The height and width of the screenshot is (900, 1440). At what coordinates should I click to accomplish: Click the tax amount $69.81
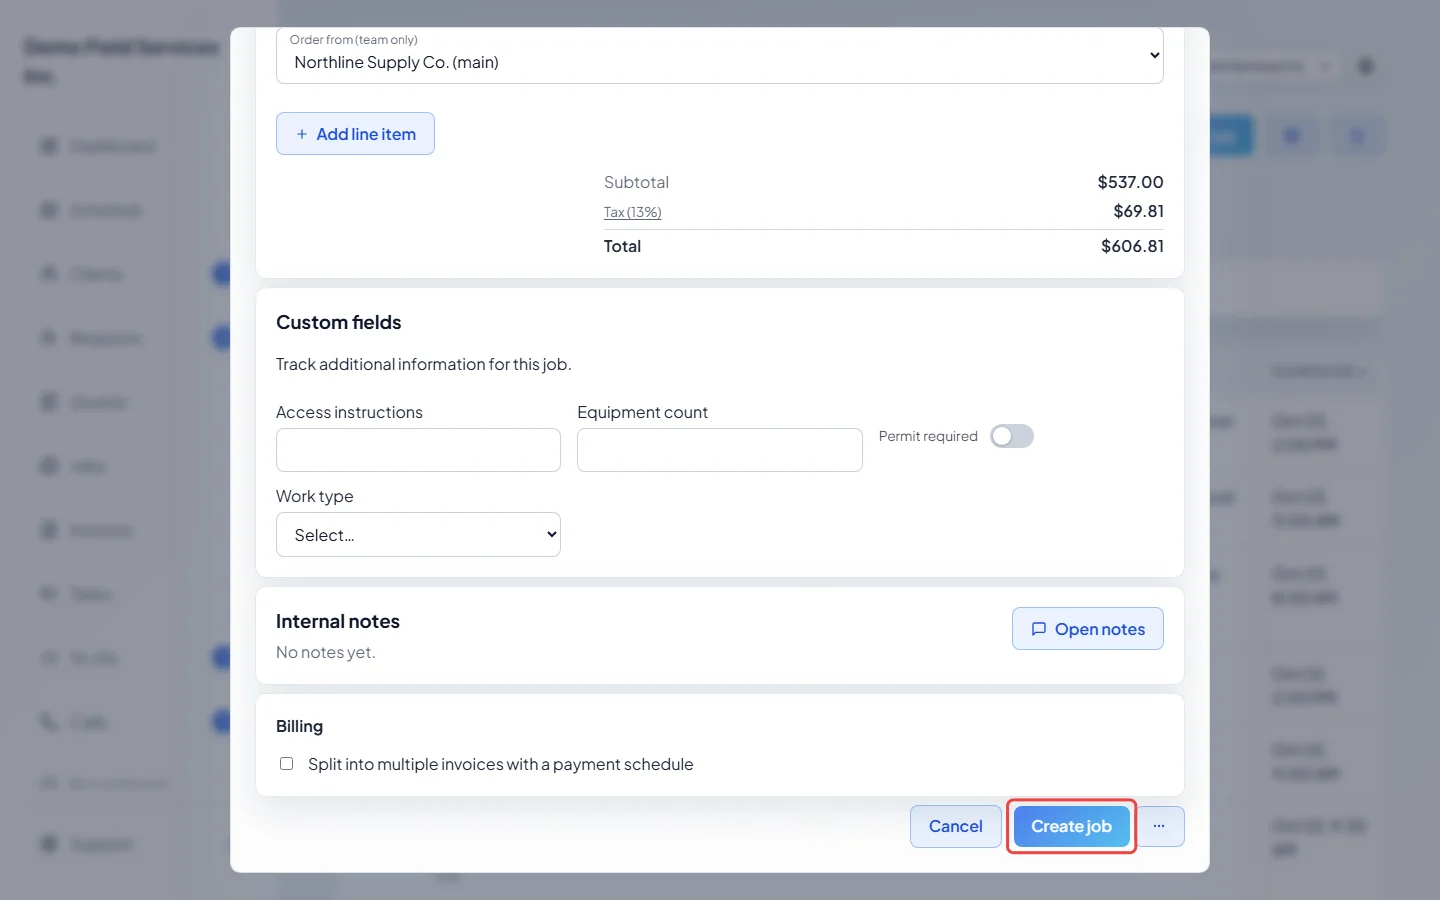coord(1138,211)
